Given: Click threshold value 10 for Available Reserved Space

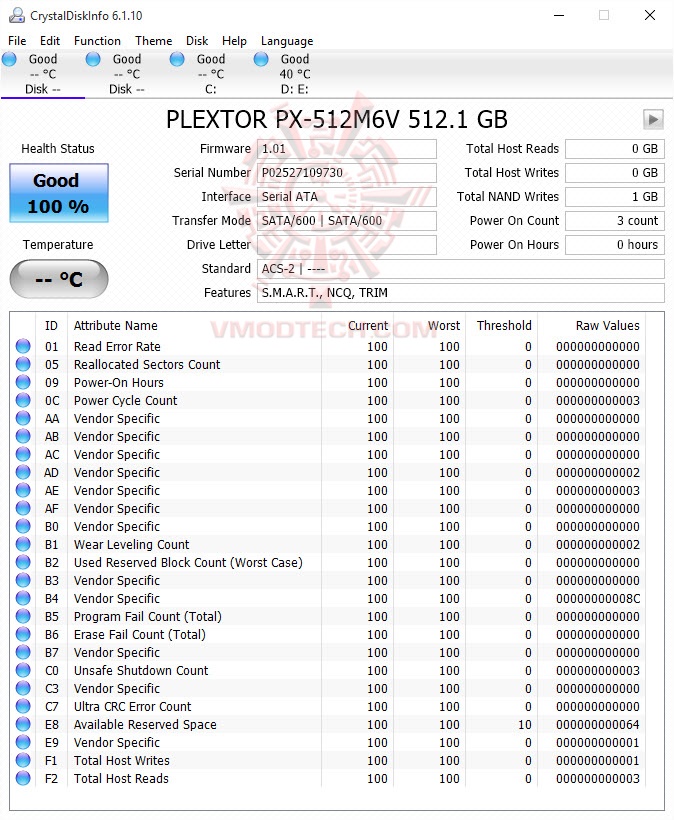Looking at the screenshot, I should tap(524, 724).
